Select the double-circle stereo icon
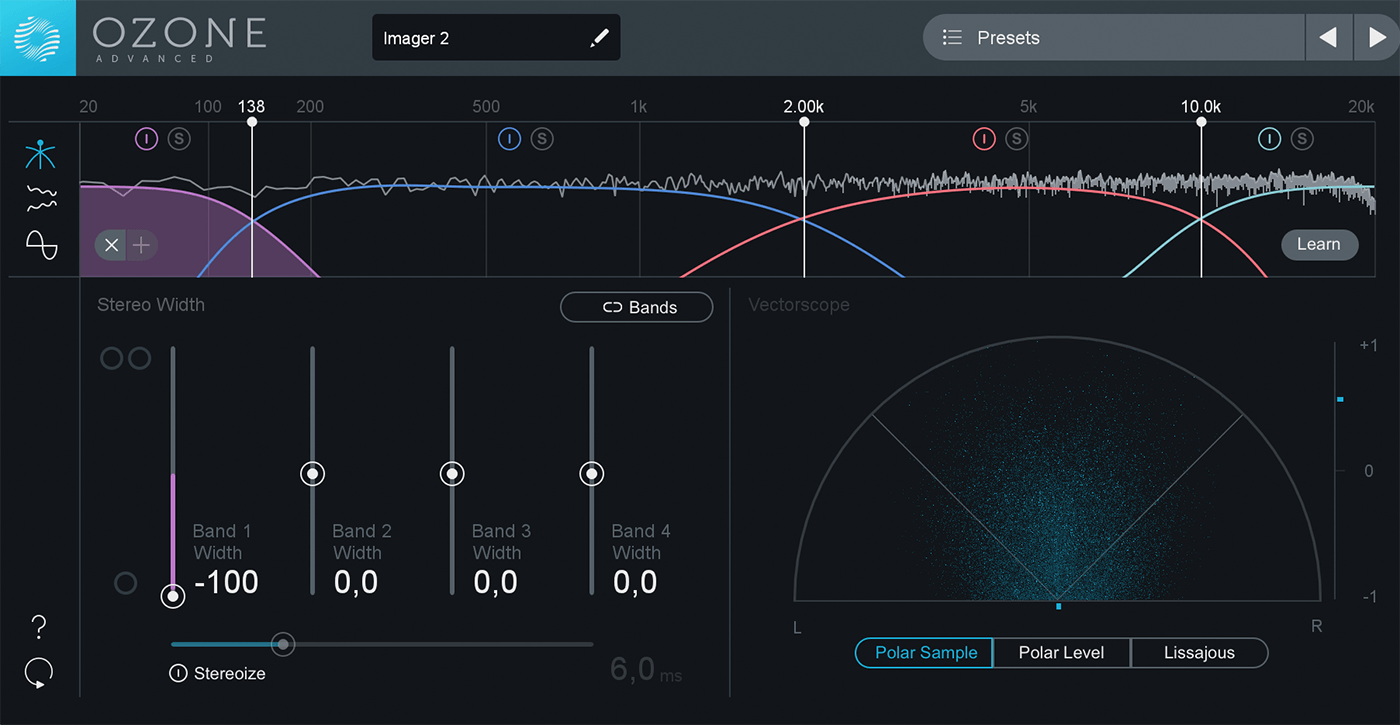 pyautogui.click(x=125, y=358)
